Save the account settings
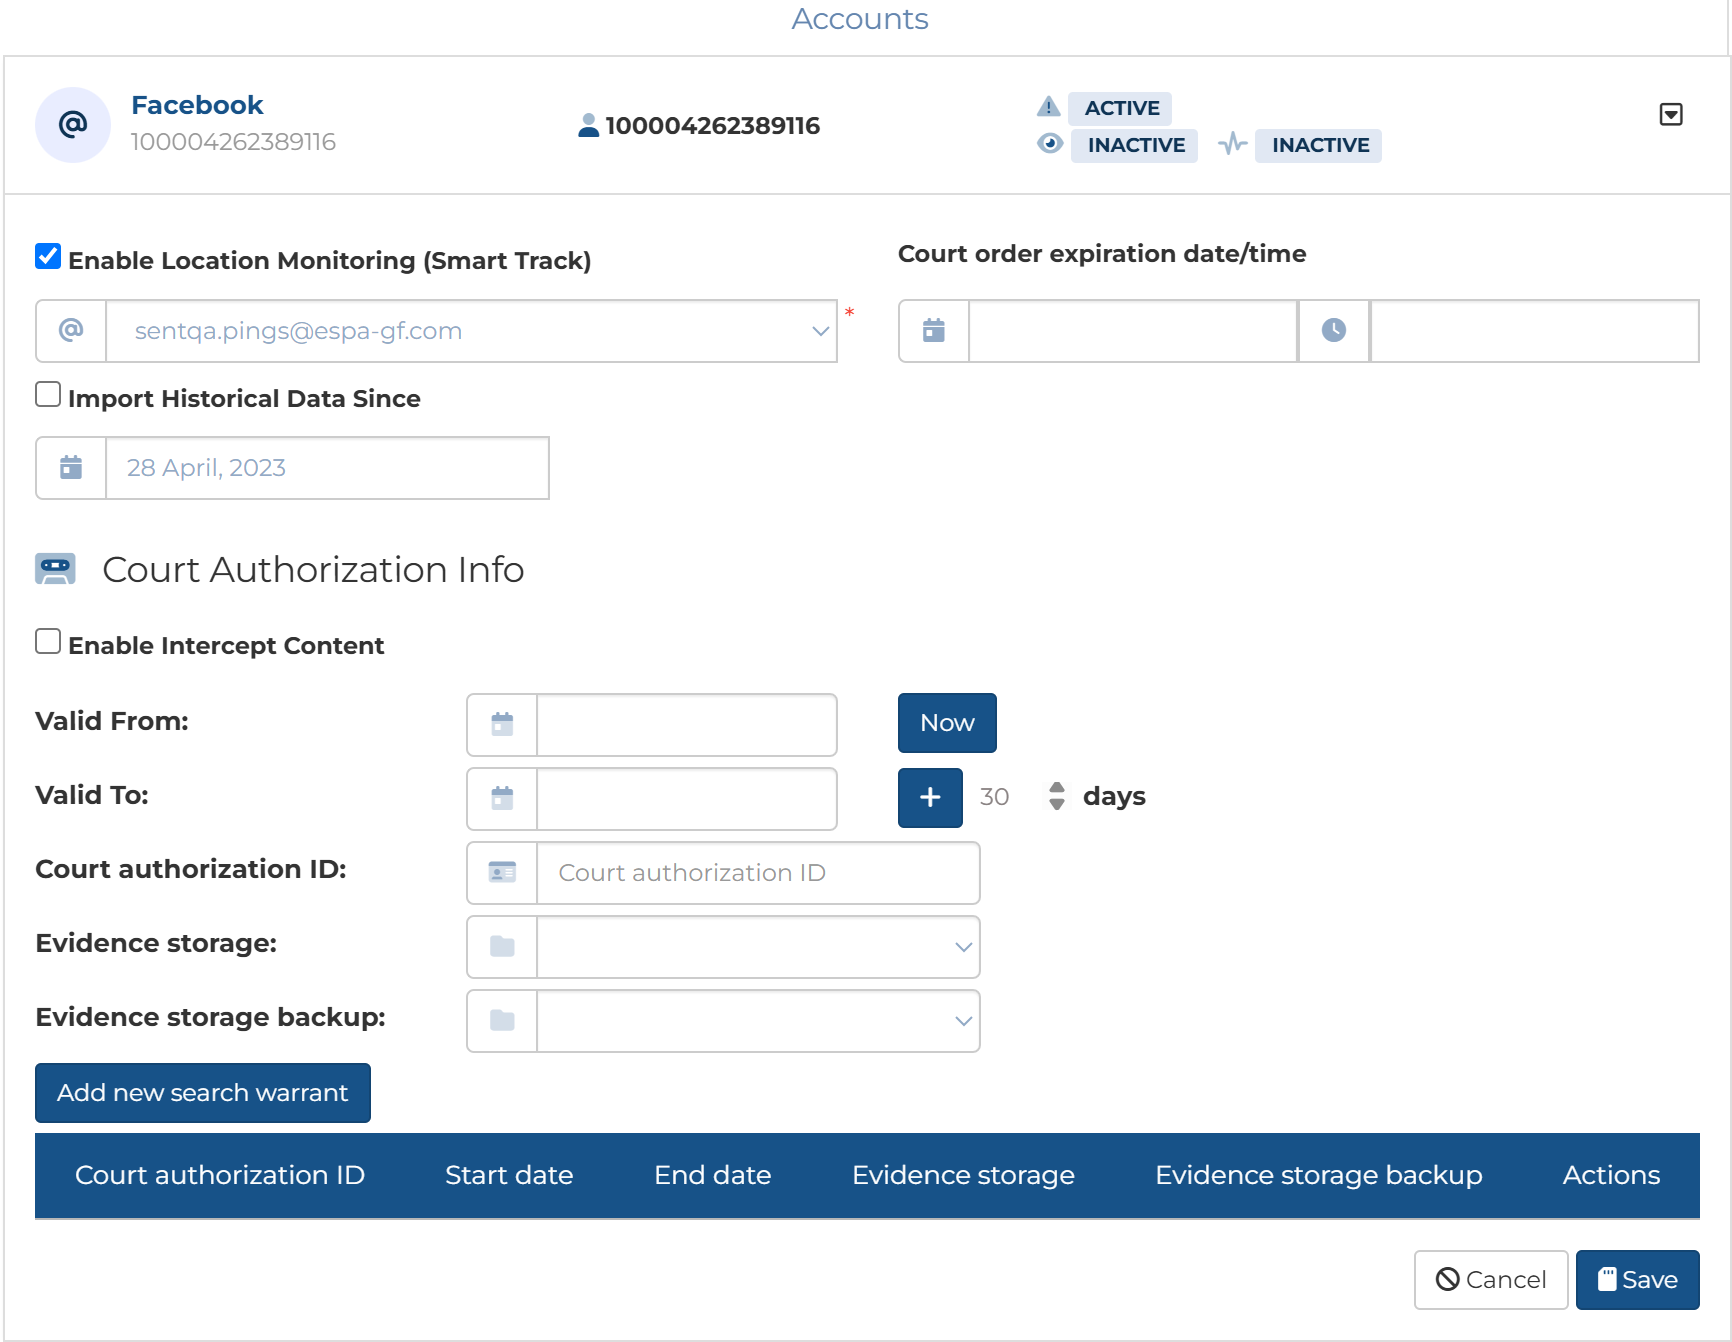1732x1342 pixels. coord(1637,1280)
